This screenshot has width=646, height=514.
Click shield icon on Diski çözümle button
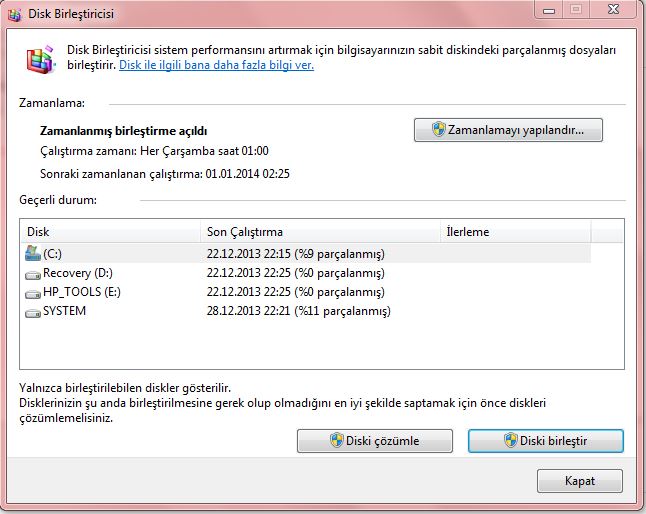click(x=336, y=441)
